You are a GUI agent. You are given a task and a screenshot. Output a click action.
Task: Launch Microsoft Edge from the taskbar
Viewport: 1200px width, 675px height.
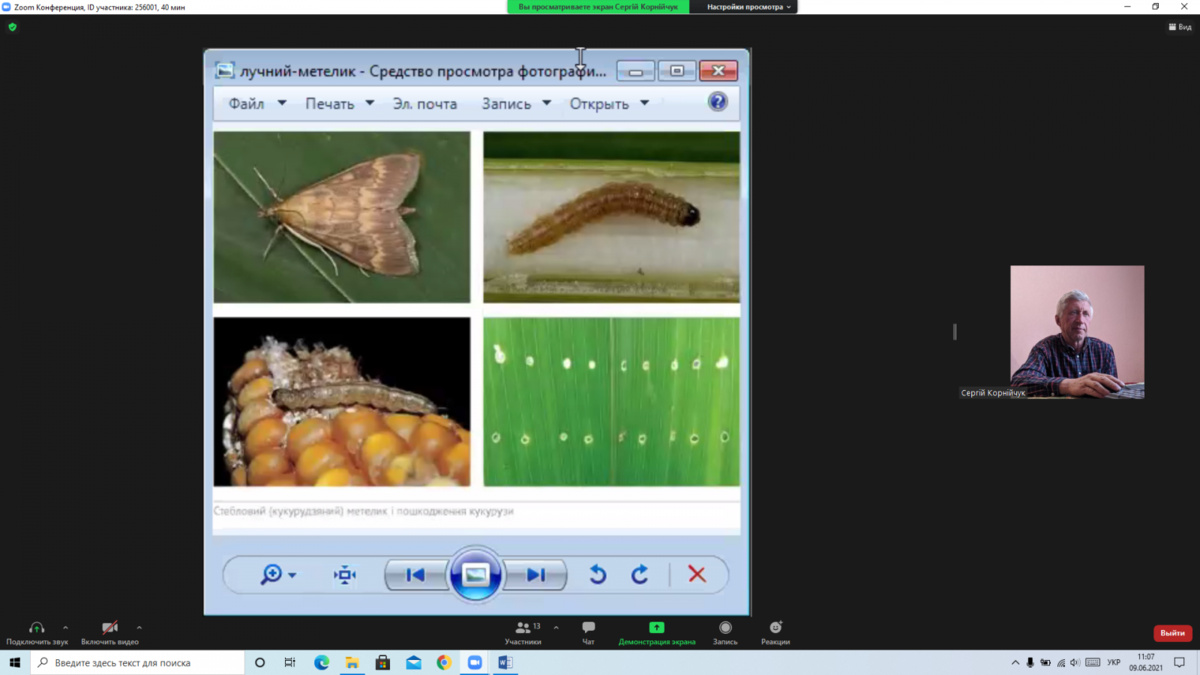pos(322,662)
